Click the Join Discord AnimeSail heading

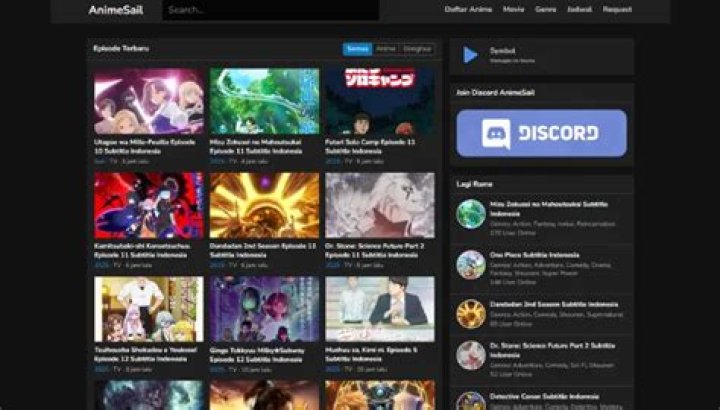click(x=495, y=92)
